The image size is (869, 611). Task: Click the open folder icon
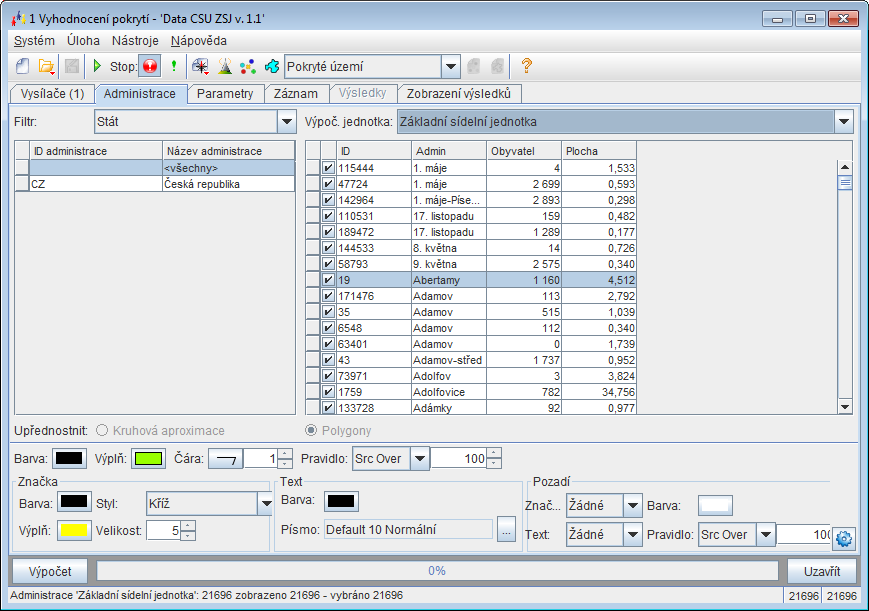click(x=46, y=67)
